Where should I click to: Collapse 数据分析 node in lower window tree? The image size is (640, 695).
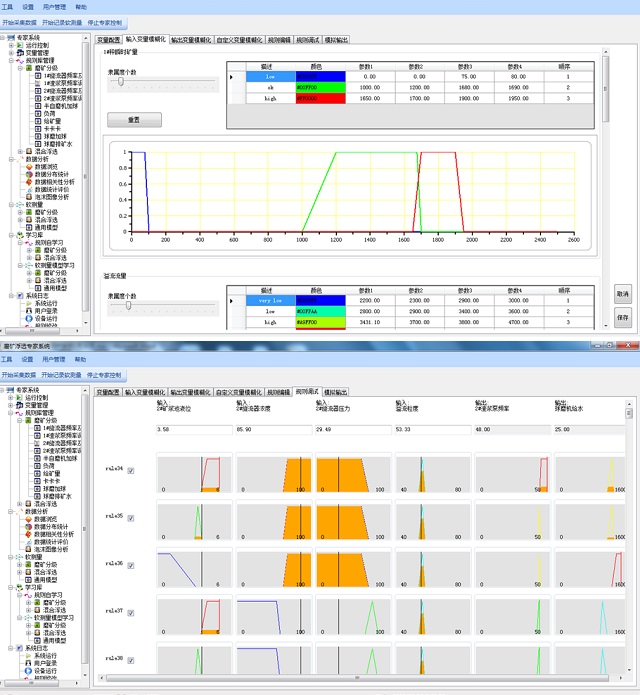point(10,511)
